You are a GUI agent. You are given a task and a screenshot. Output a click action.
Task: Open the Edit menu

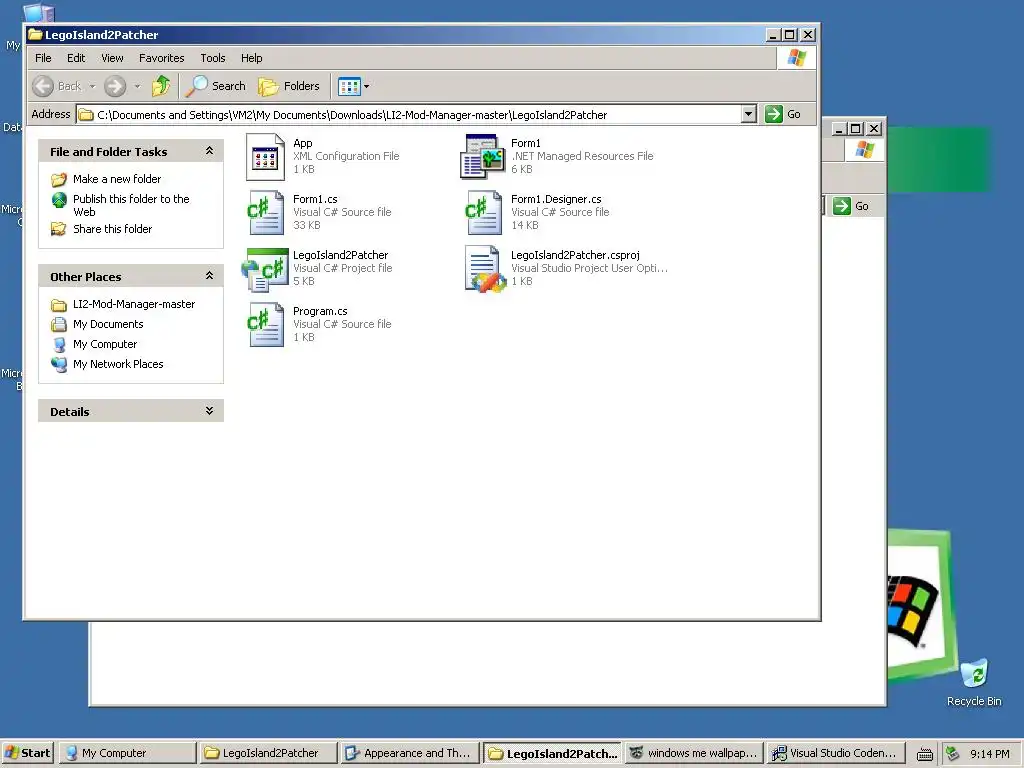[76, 58]
